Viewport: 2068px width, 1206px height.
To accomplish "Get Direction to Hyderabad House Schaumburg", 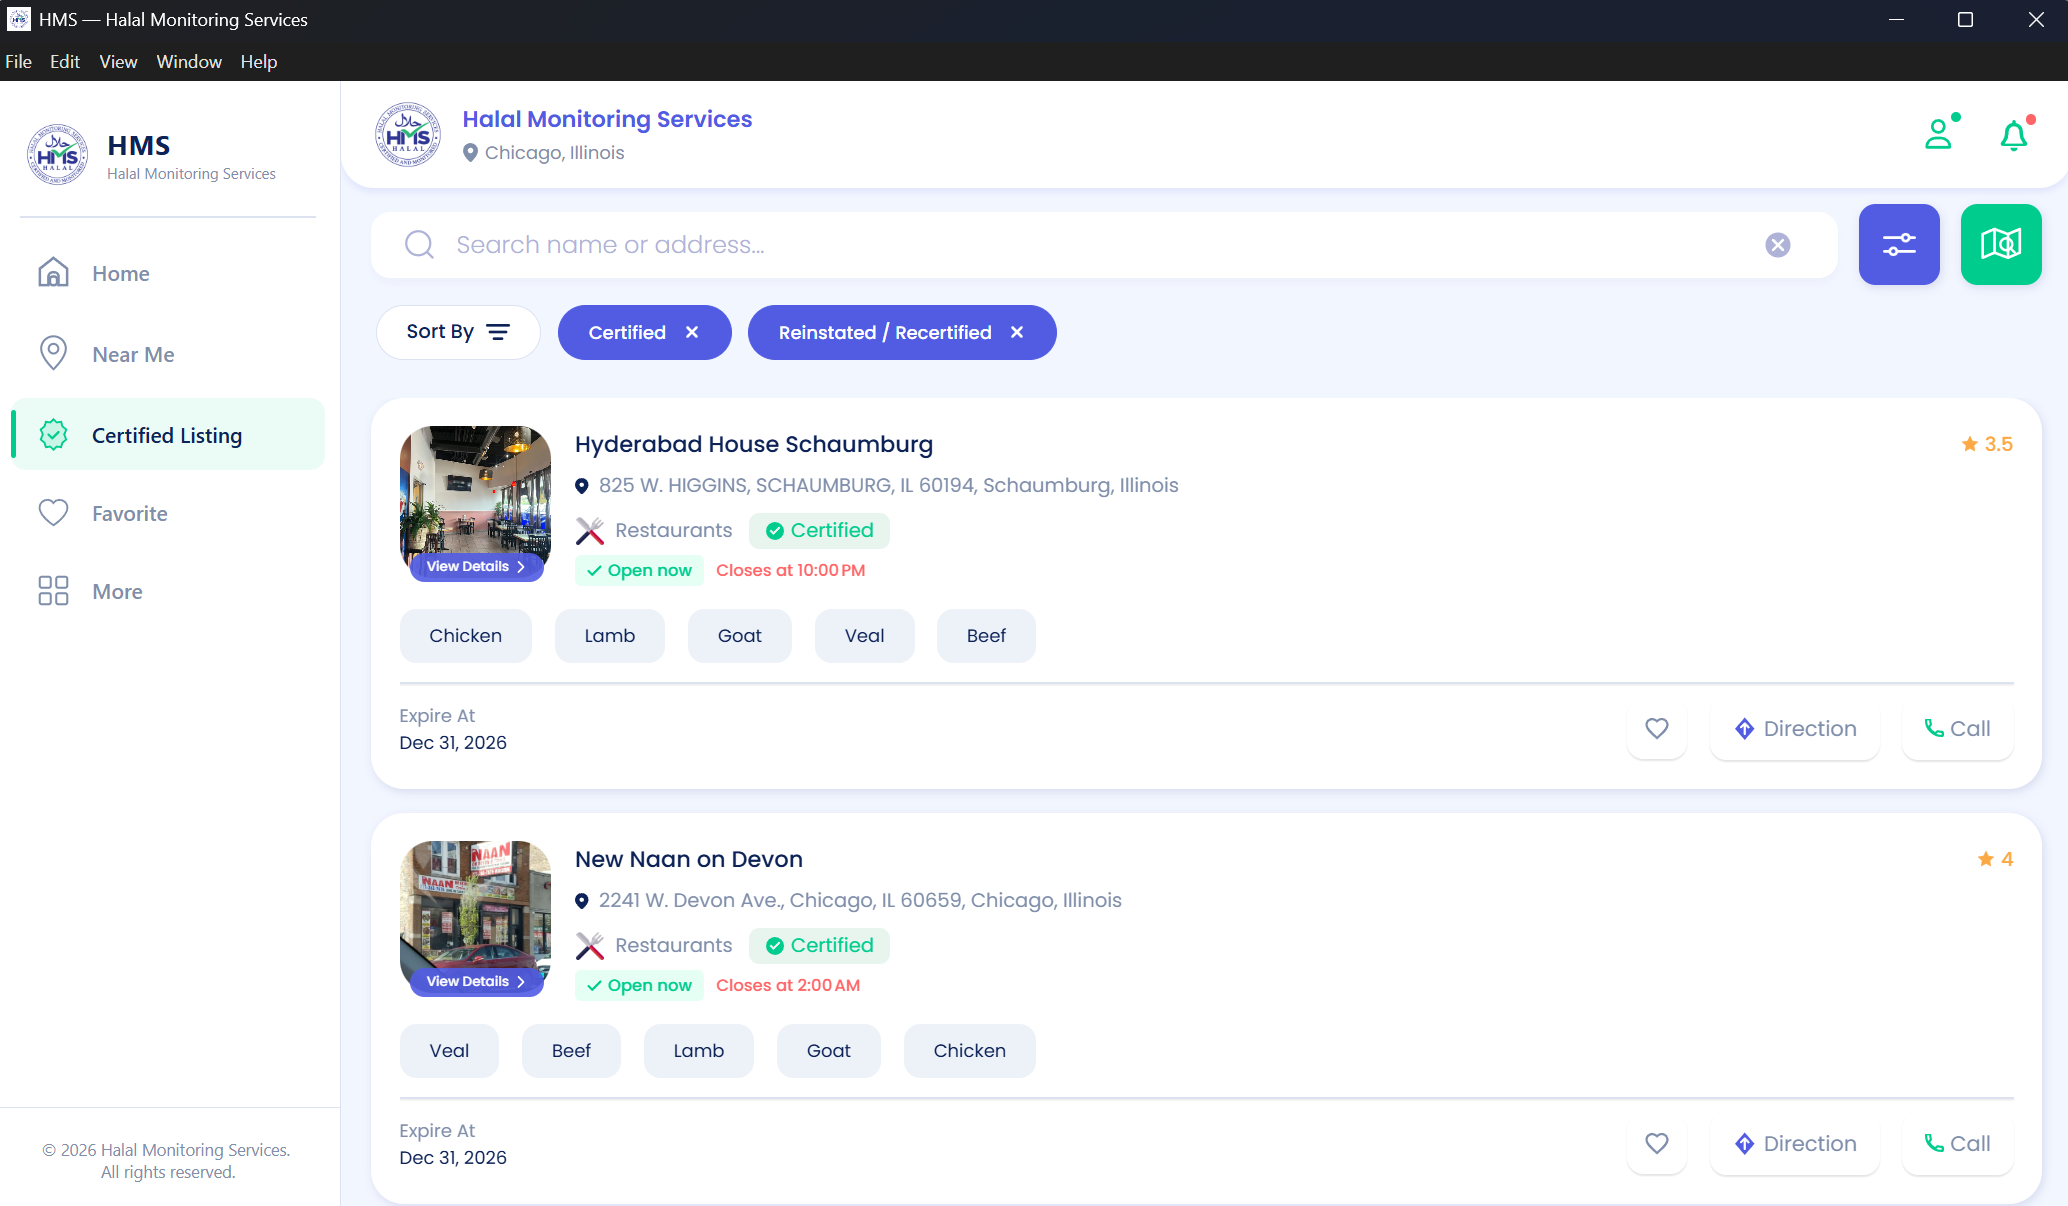I will 1795,729.
